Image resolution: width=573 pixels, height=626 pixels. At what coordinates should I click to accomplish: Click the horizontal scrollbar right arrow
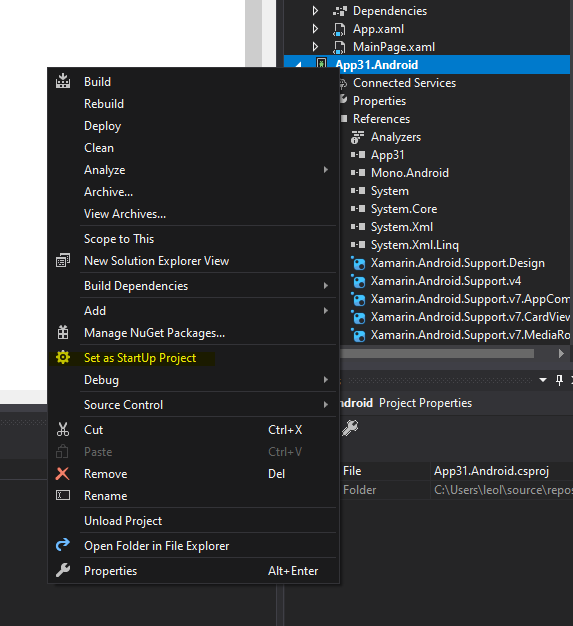561,353
